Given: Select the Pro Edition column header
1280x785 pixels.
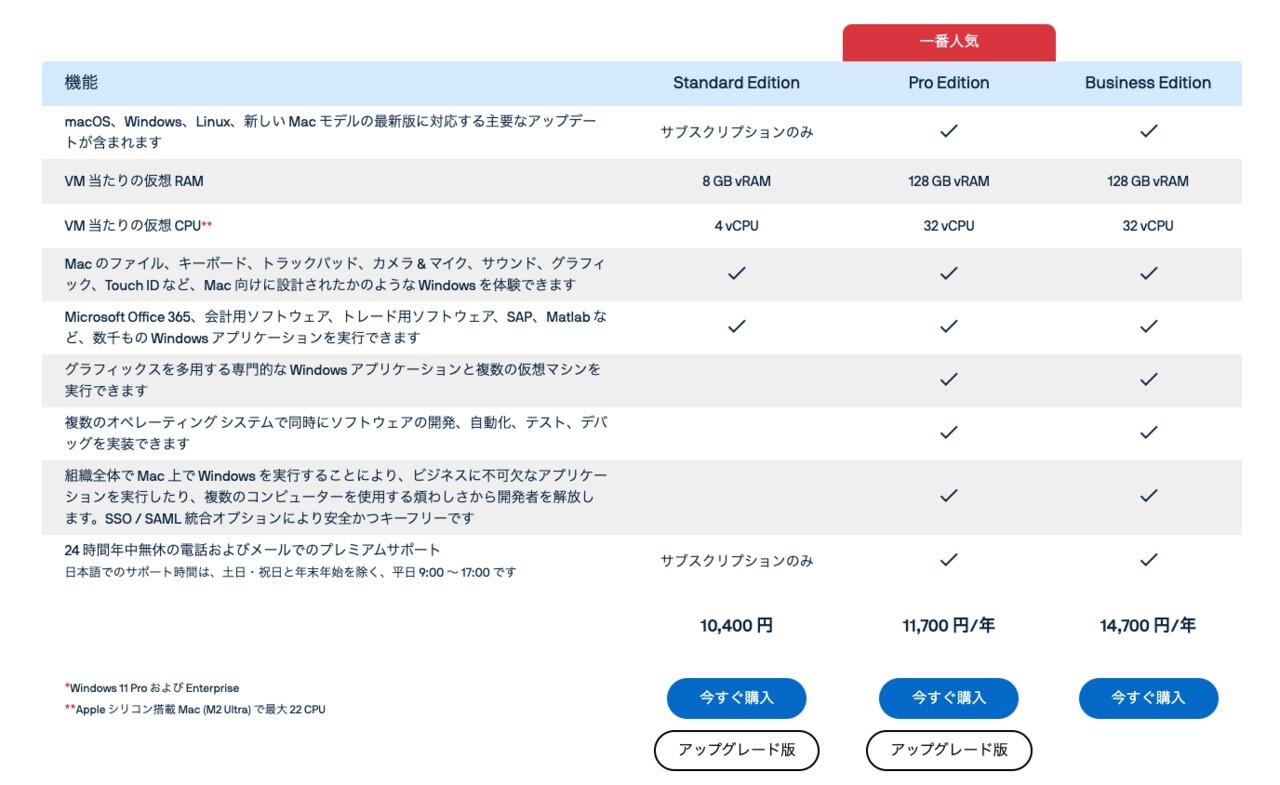Looking at the screenshot, I should [948, 83].
